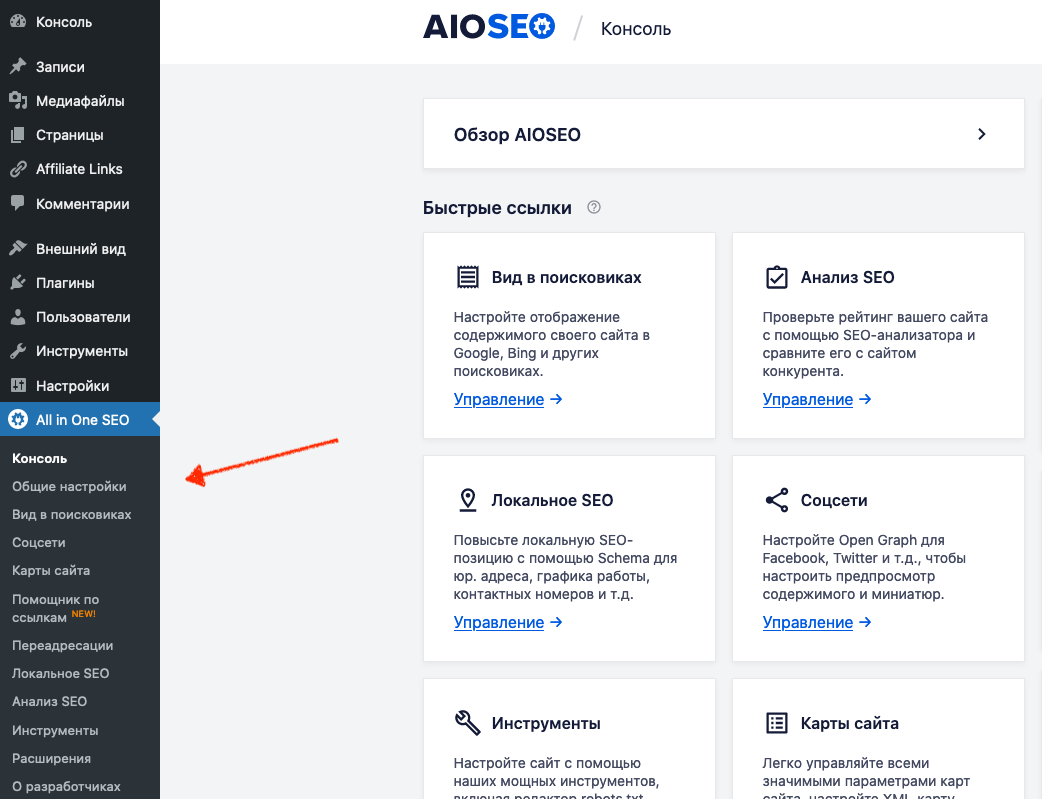Click the help question mark beside Быстрые ссылки

click(x=594, y=207)
